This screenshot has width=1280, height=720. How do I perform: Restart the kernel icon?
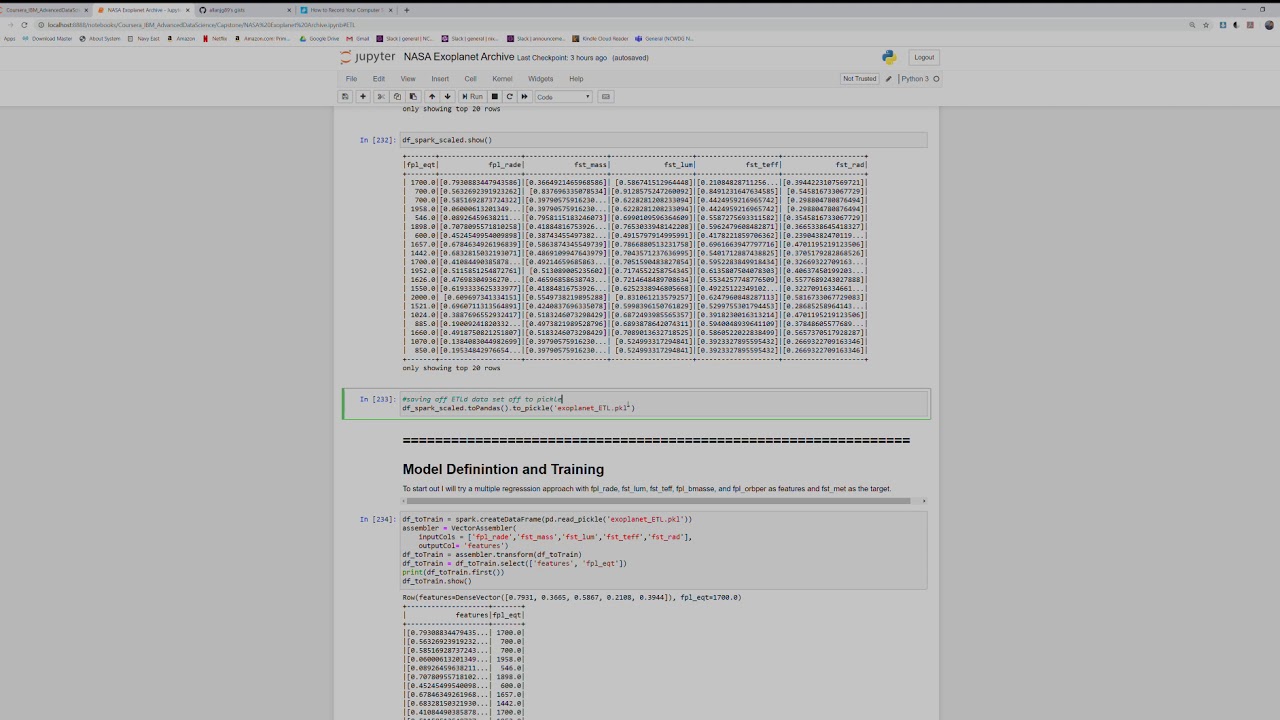509,97
